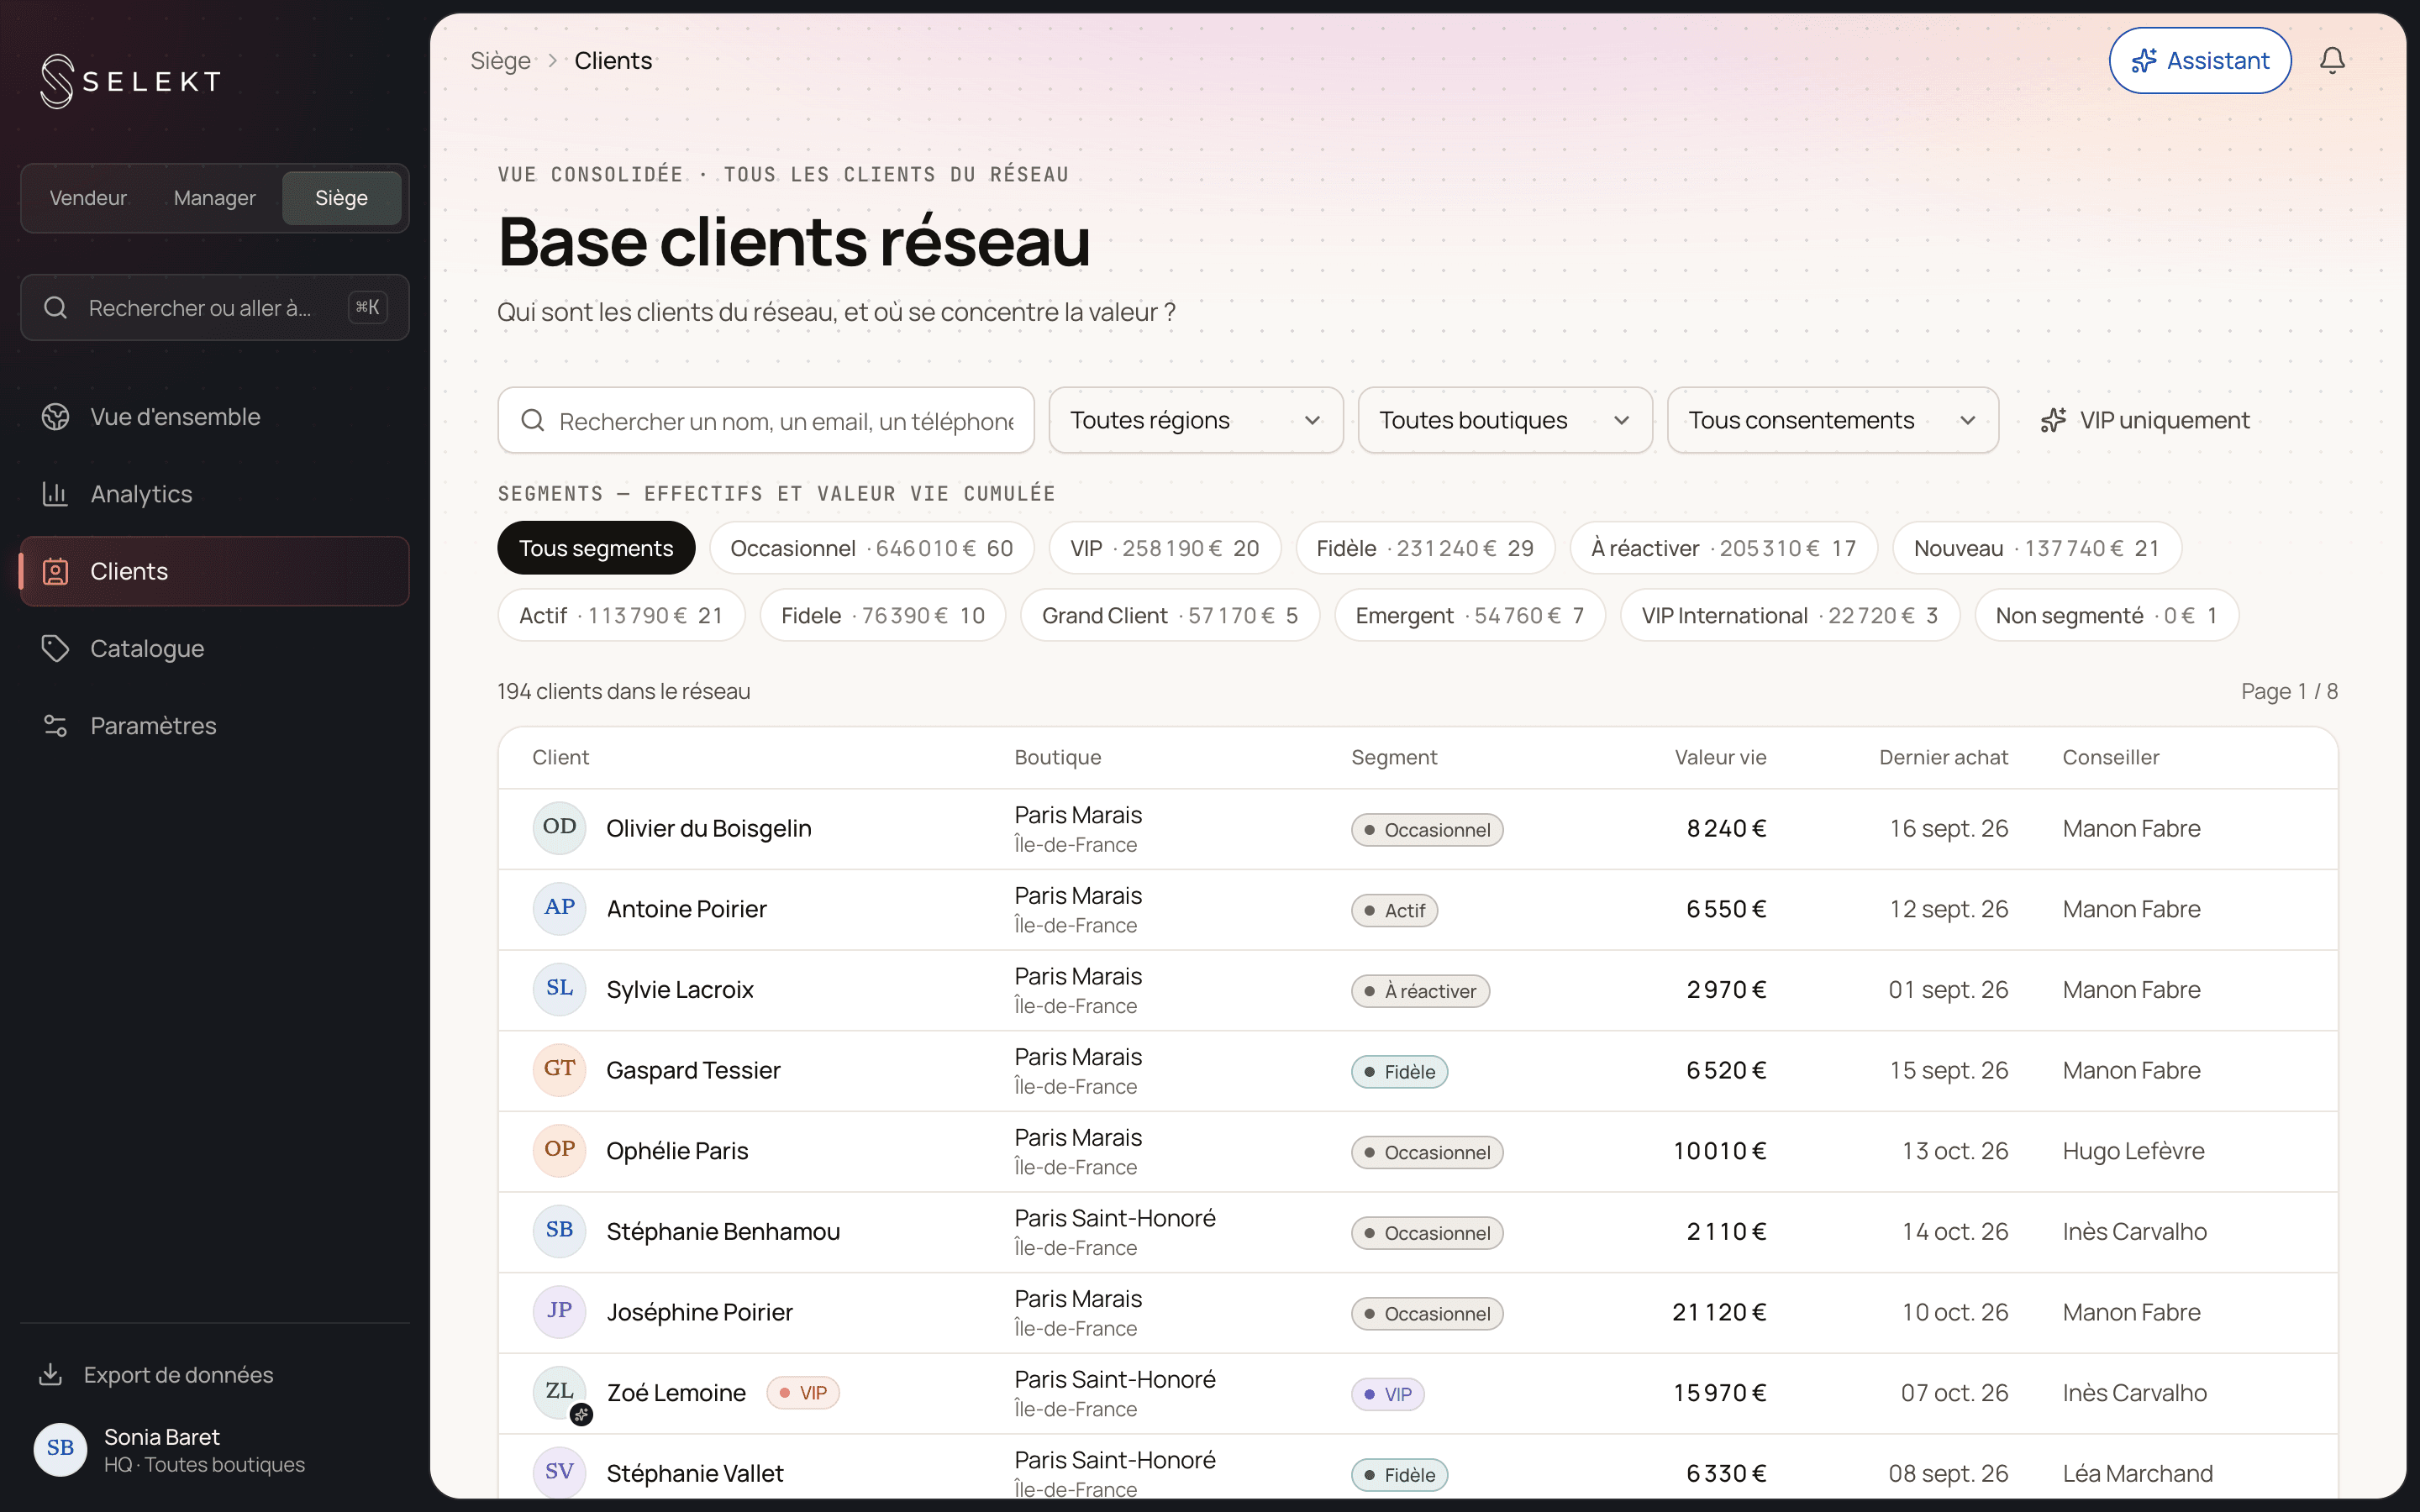Filter by the Grand Client segment chip
The width and height of the screenshot is (2420, 1512).
point(1170,615)
